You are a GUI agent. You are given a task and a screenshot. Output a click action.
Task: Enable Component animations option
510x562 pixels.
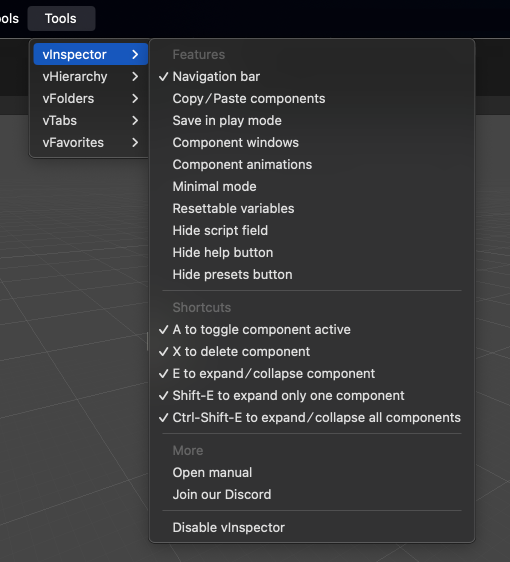coord(312,165)
